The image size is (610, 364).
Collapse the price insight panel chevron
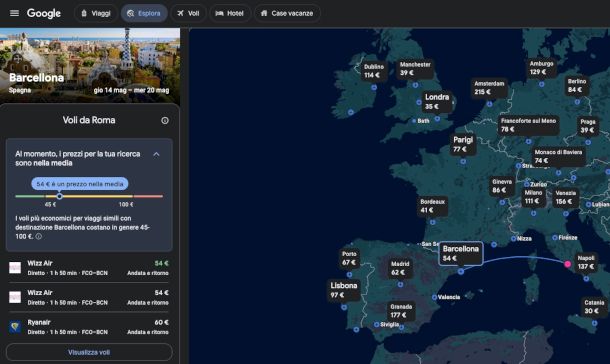click(156, 154)
